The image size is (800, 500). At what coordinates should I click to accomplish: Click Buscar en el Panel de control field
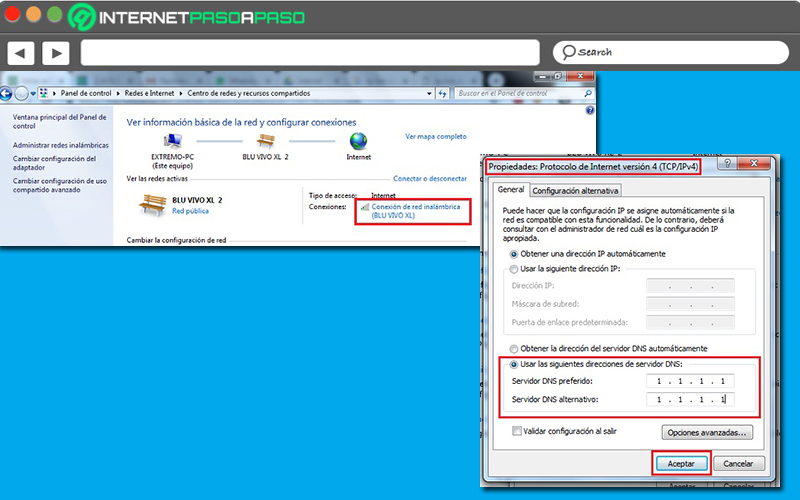pos(524,93)
